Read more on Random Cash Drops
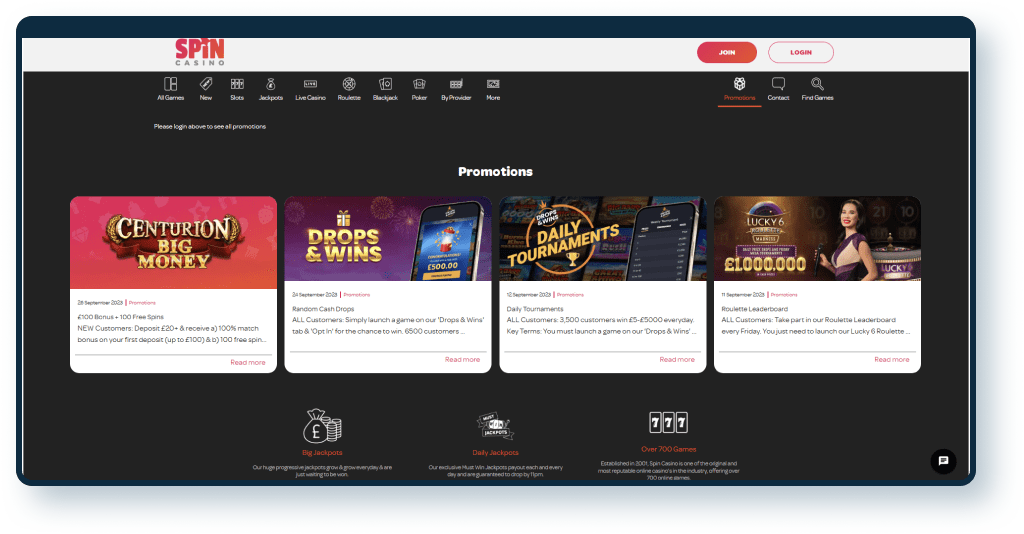Viewport: 1024px width, 534px height. (462, 360)
